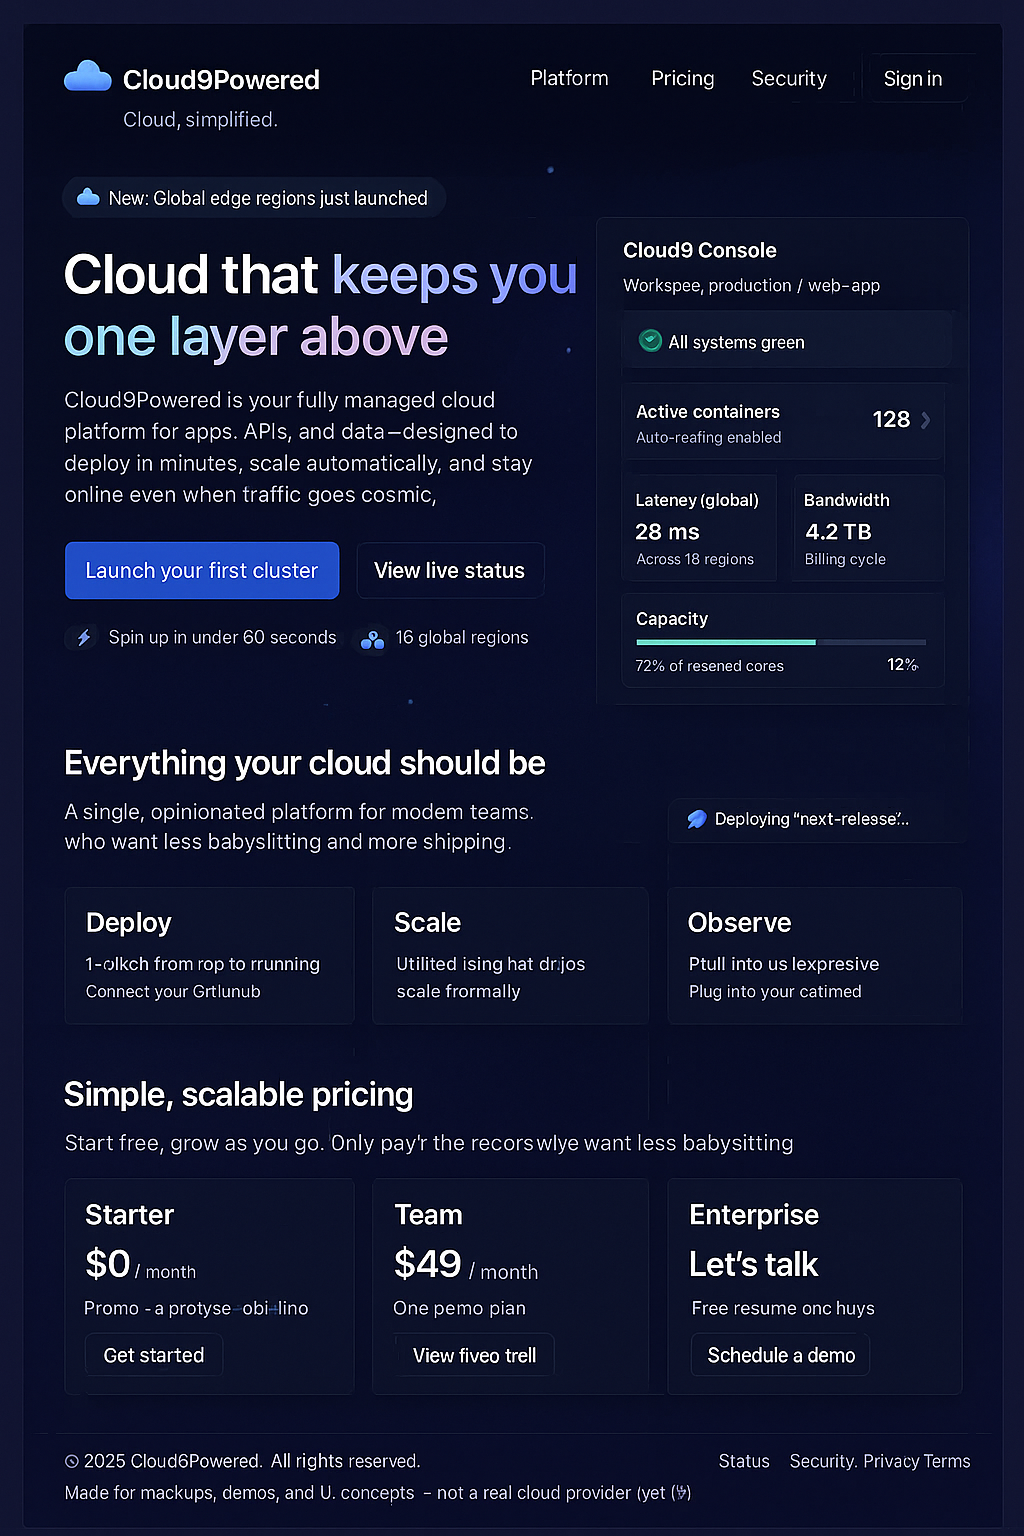The height and width of the screenshot is (1536, 1024).
Task: Click the lightning bolt spin-up icon
Action: coord(84,637)
